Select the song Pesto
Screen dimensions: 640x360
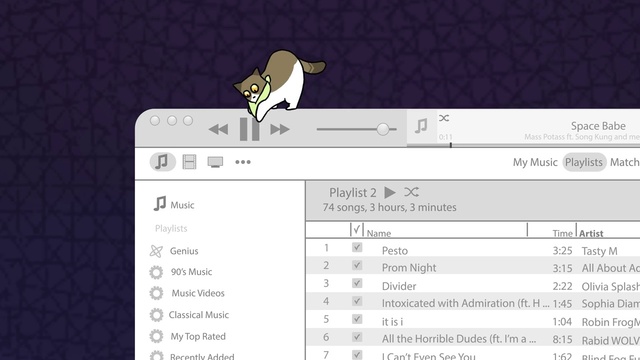[x=395, y=251]
